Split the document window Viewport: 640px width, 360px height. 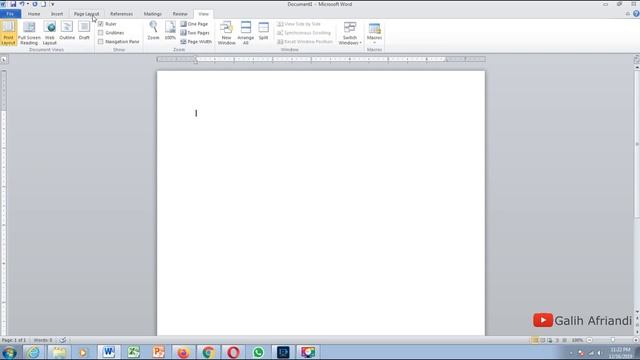click(x=263, y=31)
